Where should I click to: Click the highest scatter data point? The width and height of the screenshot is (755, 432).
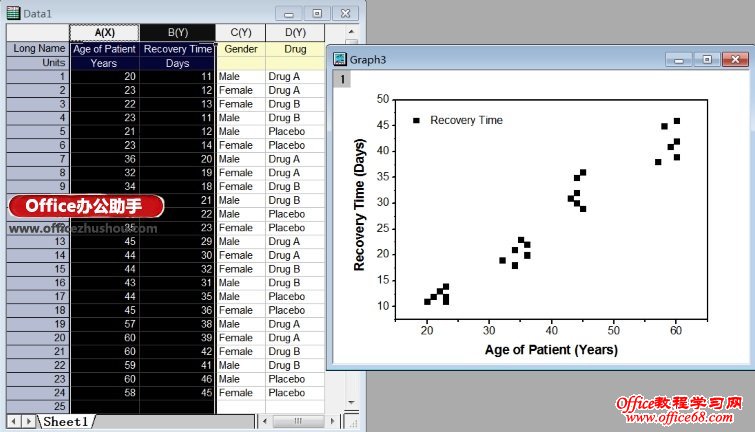click(x=677, y=121)
